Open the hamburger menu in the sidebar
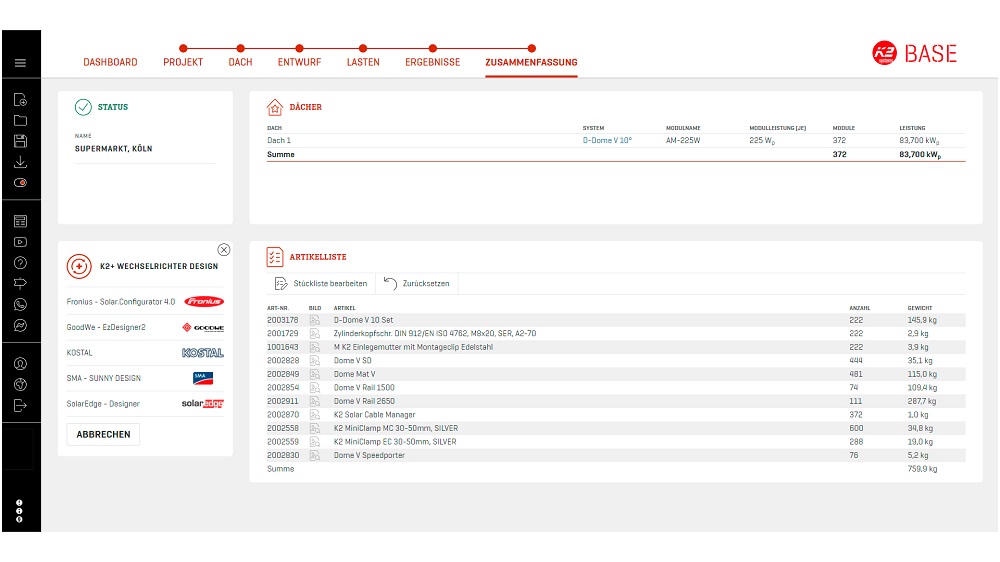 tap(20, 63)
